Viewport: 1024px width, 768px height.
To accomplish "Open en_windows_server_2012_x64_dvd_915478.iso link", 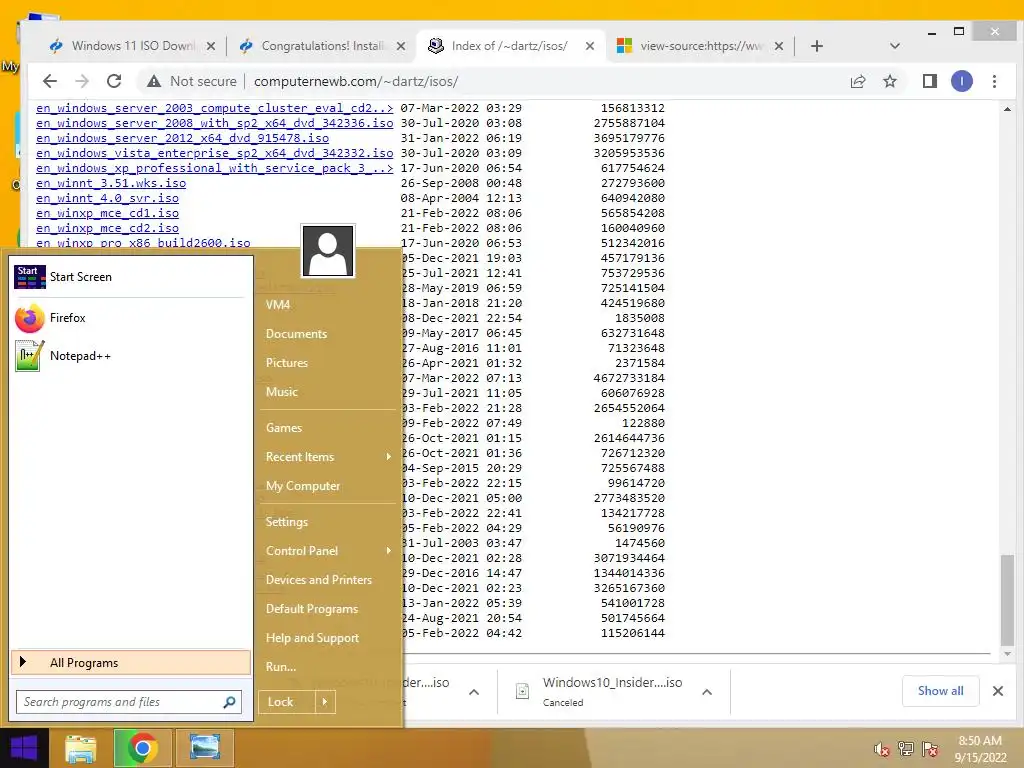I will point(182,138).
